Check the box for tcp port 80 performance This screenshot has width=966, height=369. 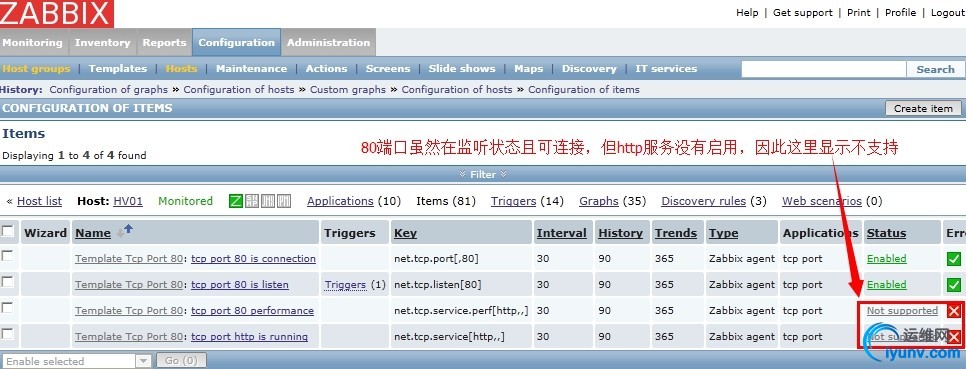pos(7,307)
